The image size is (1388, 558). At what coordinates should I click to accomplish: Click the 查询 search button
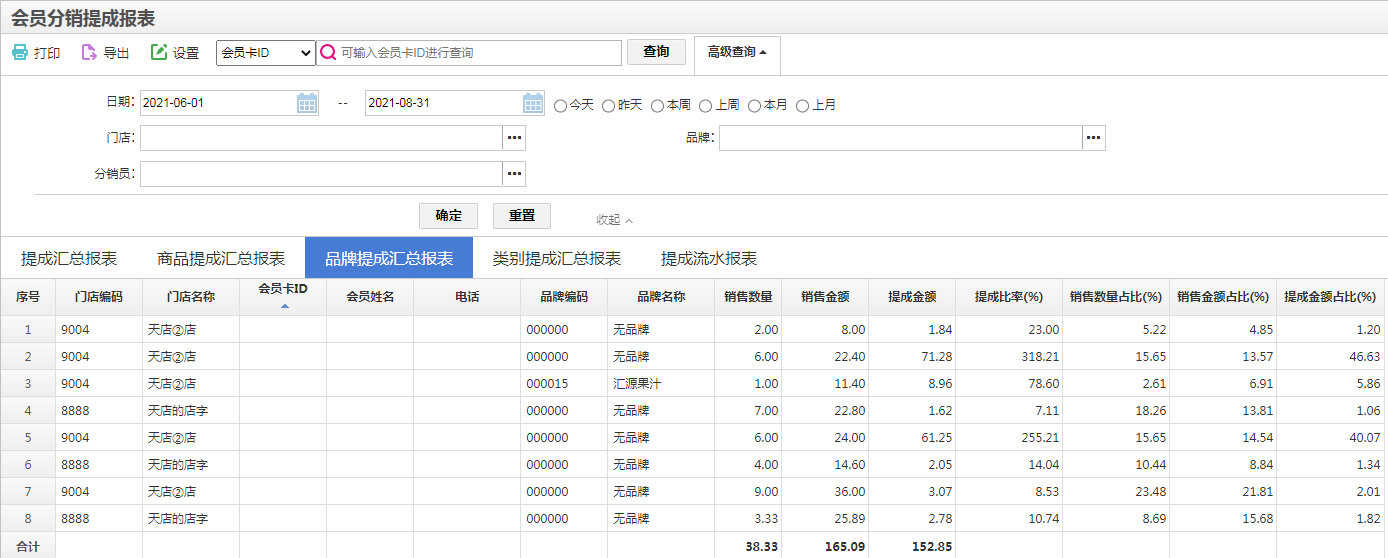[656, 52]
